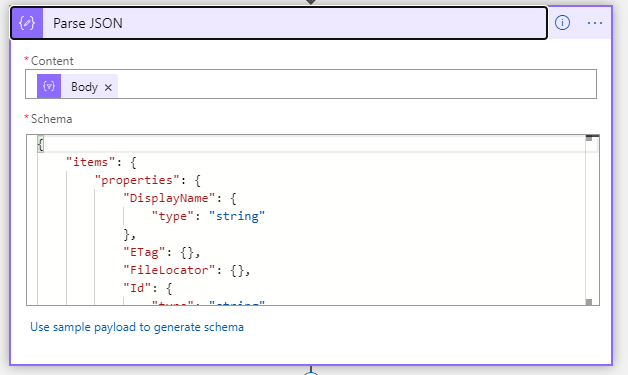
Task: Click the schema scrollbar bottom handle
Action: tap(589, 302)
